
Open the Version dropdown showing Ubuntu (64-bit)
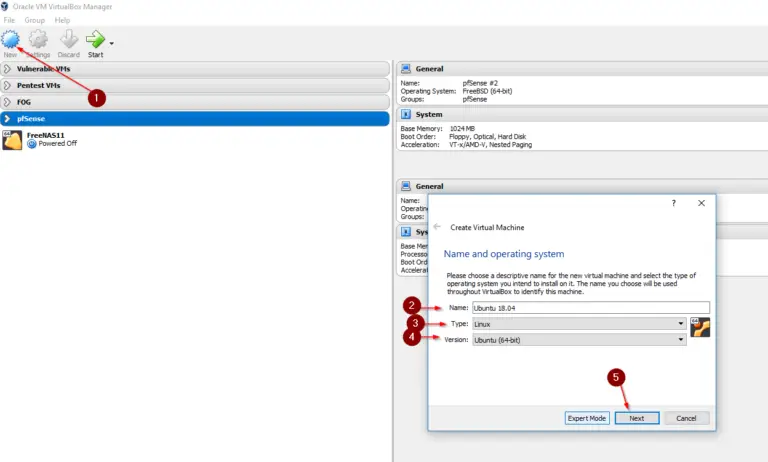coord(579,340)
